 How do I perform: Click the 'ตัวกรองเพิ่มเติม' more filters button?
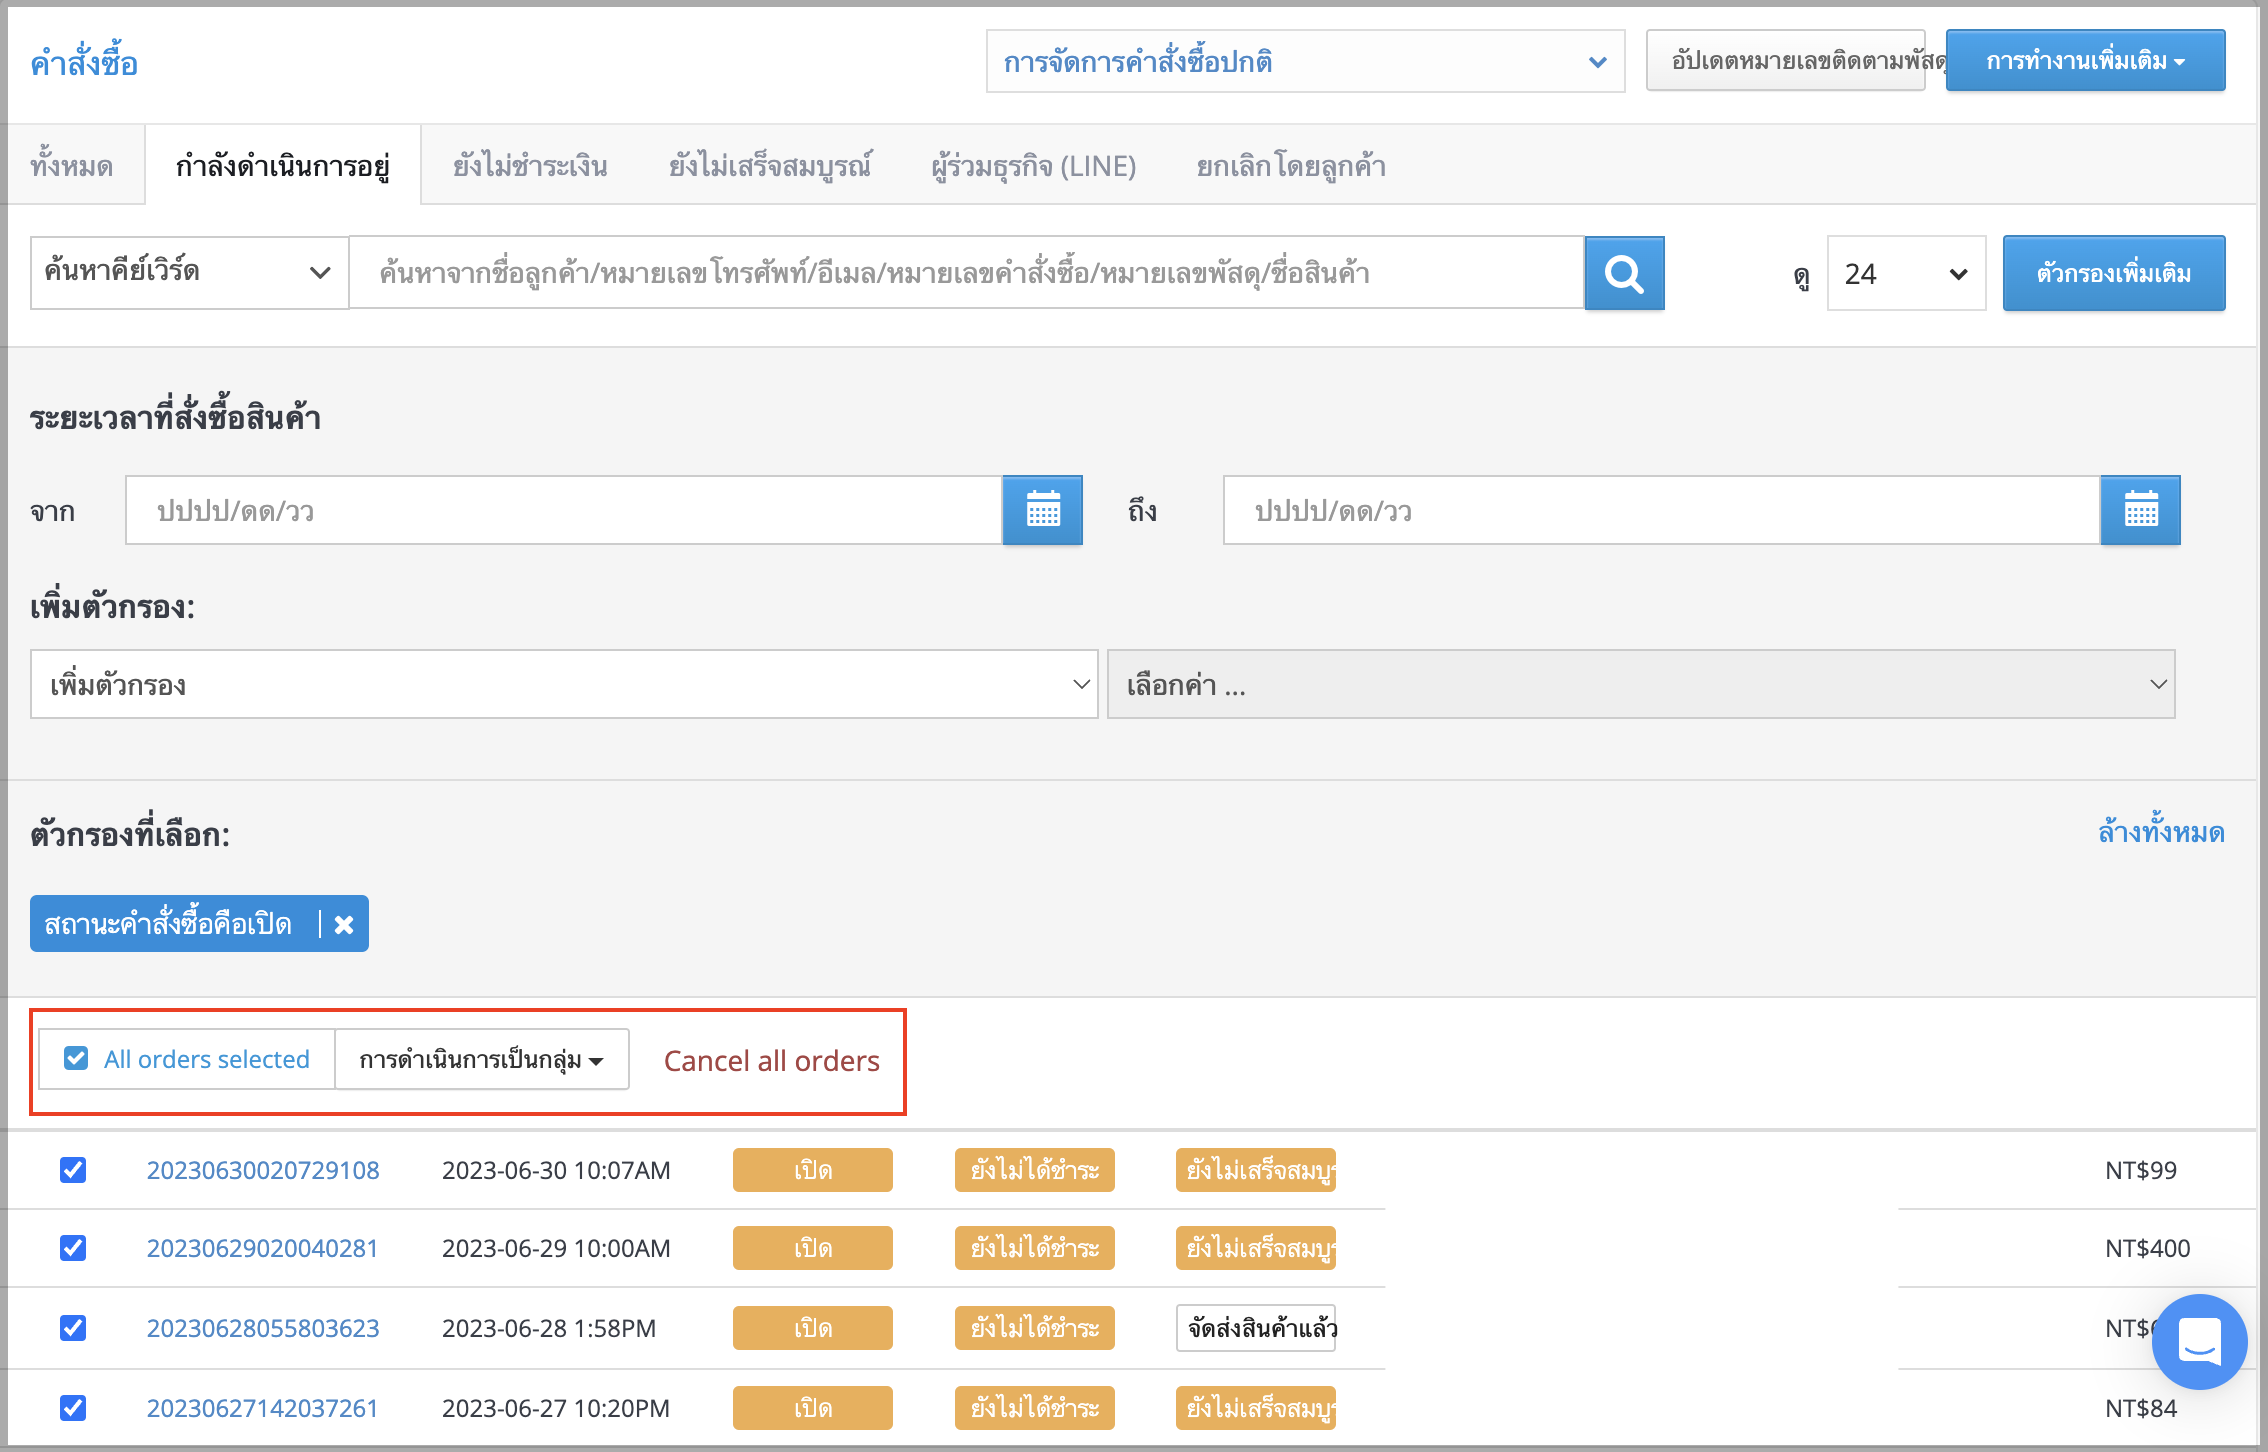tap(2114, 273)
